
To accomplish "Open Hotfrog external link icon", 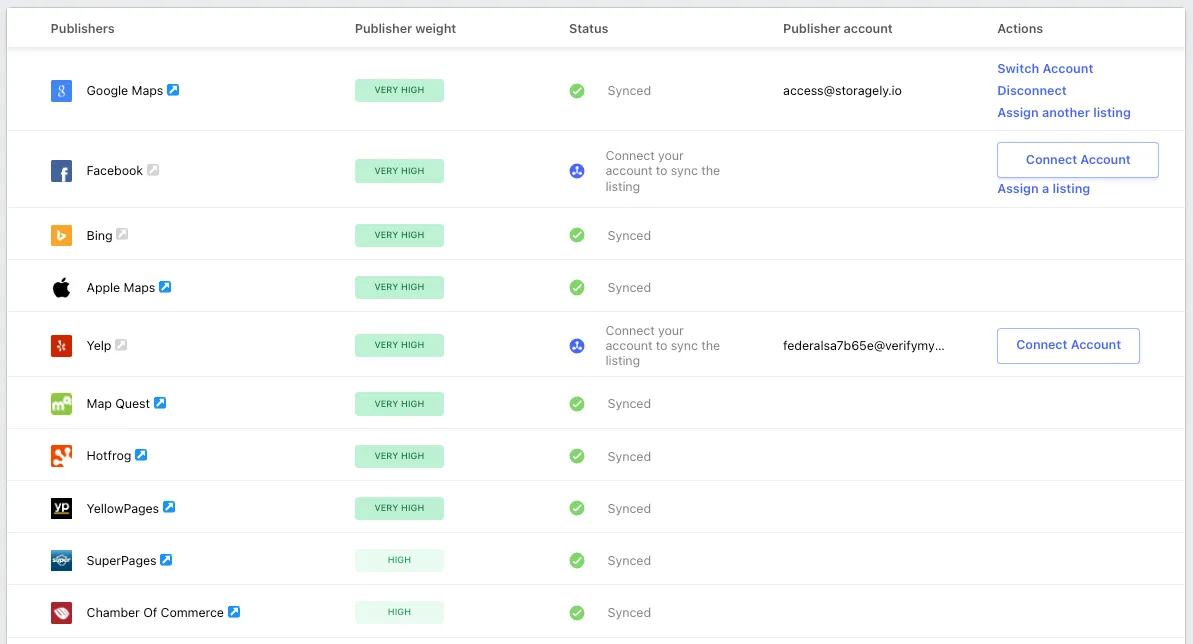I will coord(141,455).
